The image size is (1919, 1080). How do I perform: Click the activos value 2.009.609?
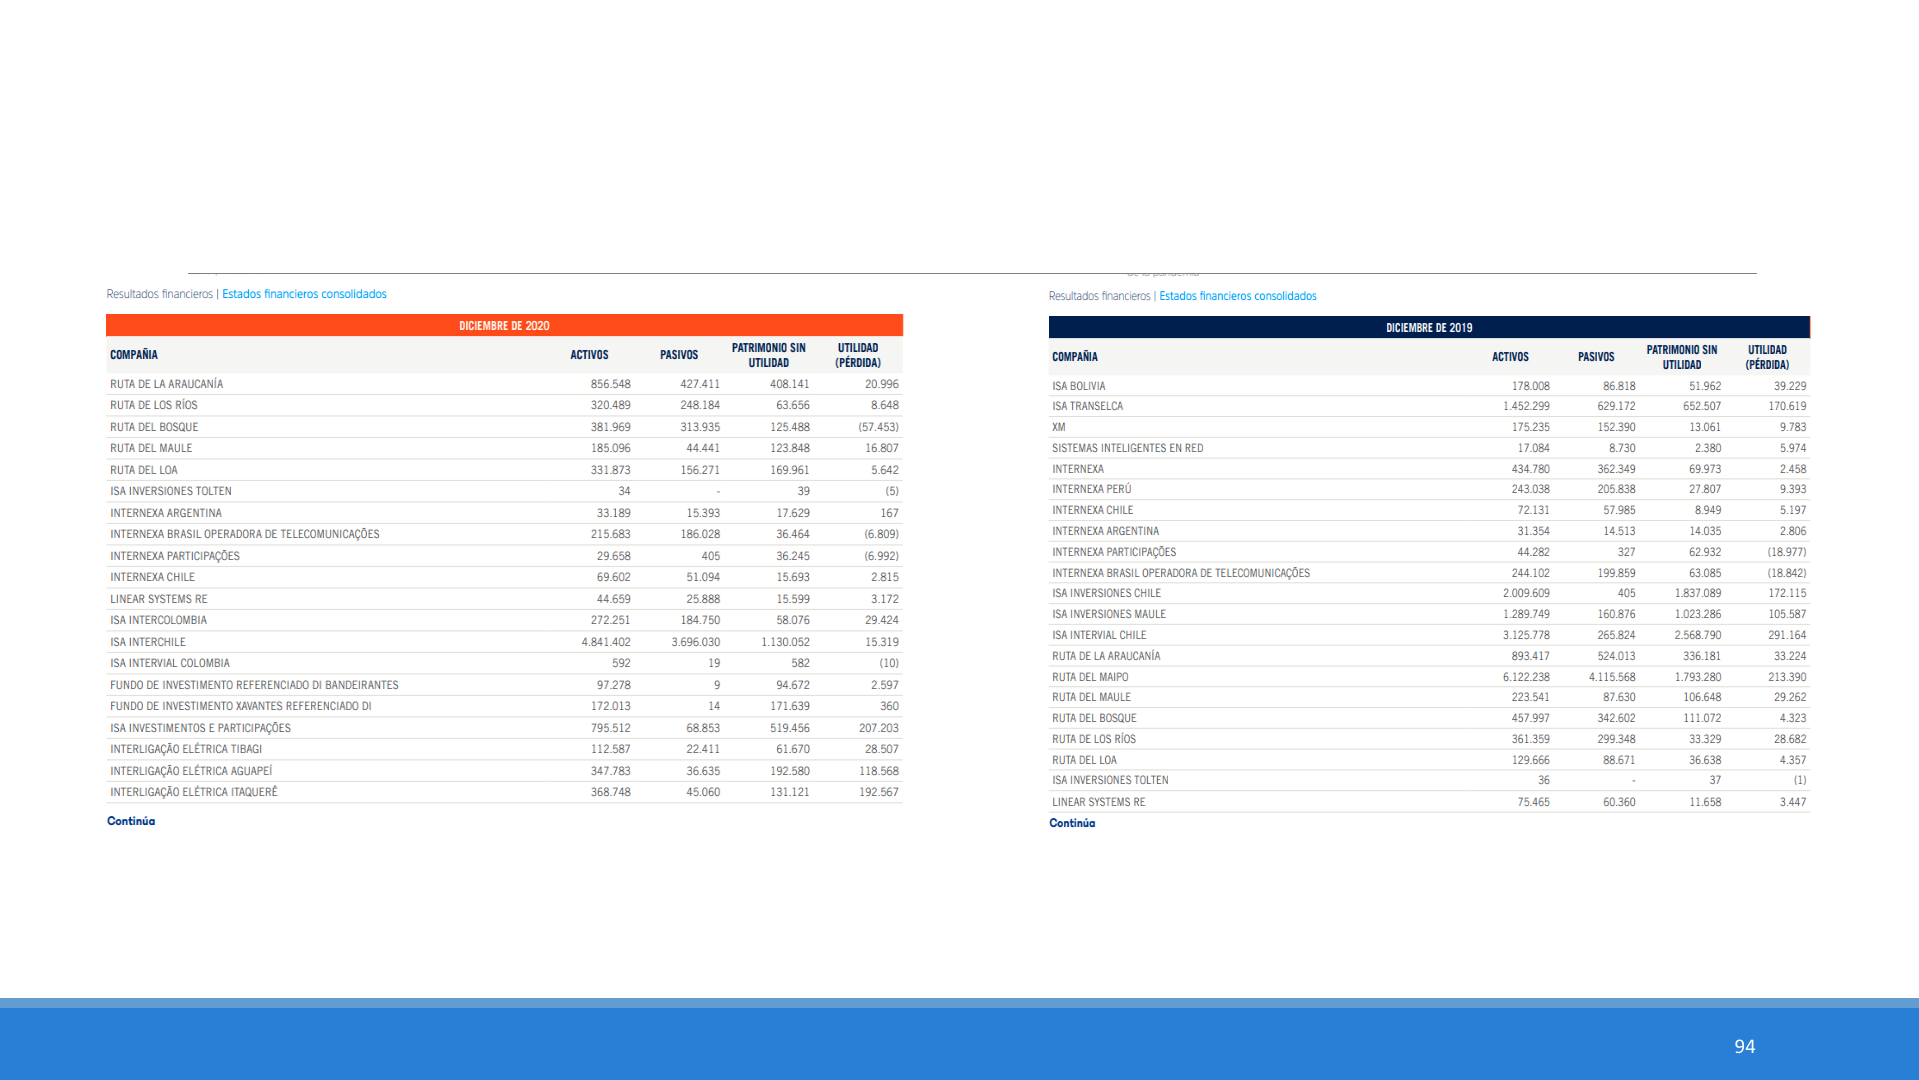pos(1526,593)
